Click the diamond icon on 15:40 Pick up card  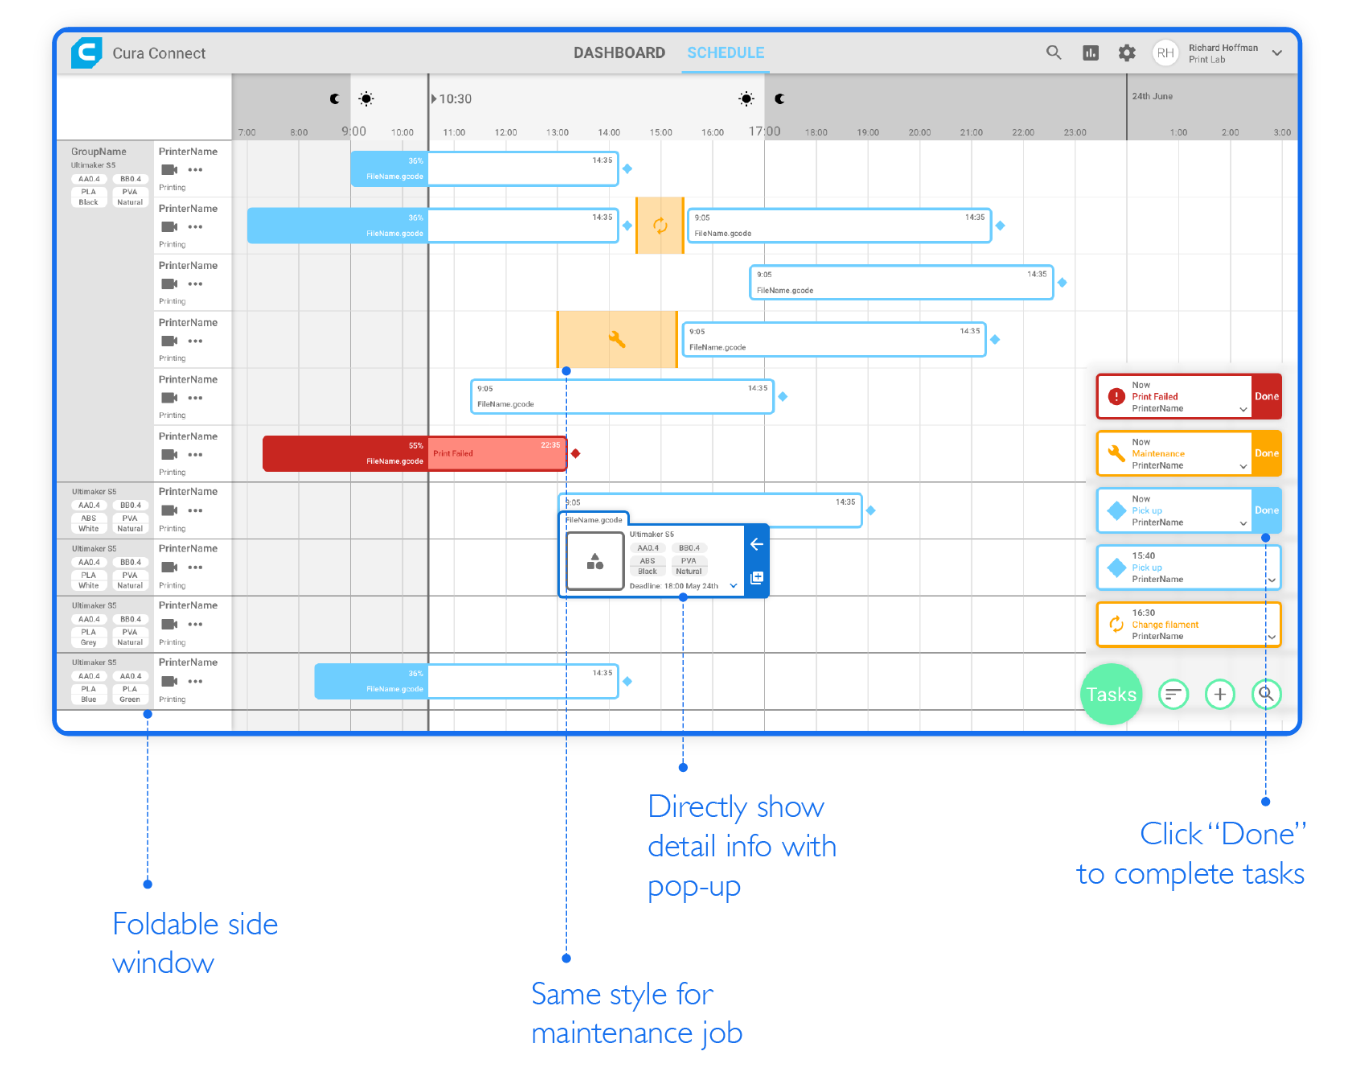tap(1116, 568)
